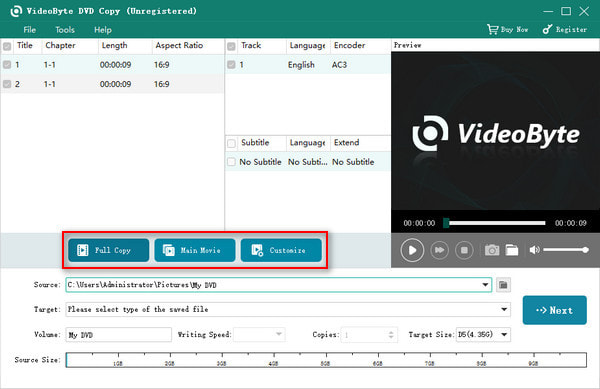Click the Volume name input field
Screen dimensions: 600x389
(119, 335)
